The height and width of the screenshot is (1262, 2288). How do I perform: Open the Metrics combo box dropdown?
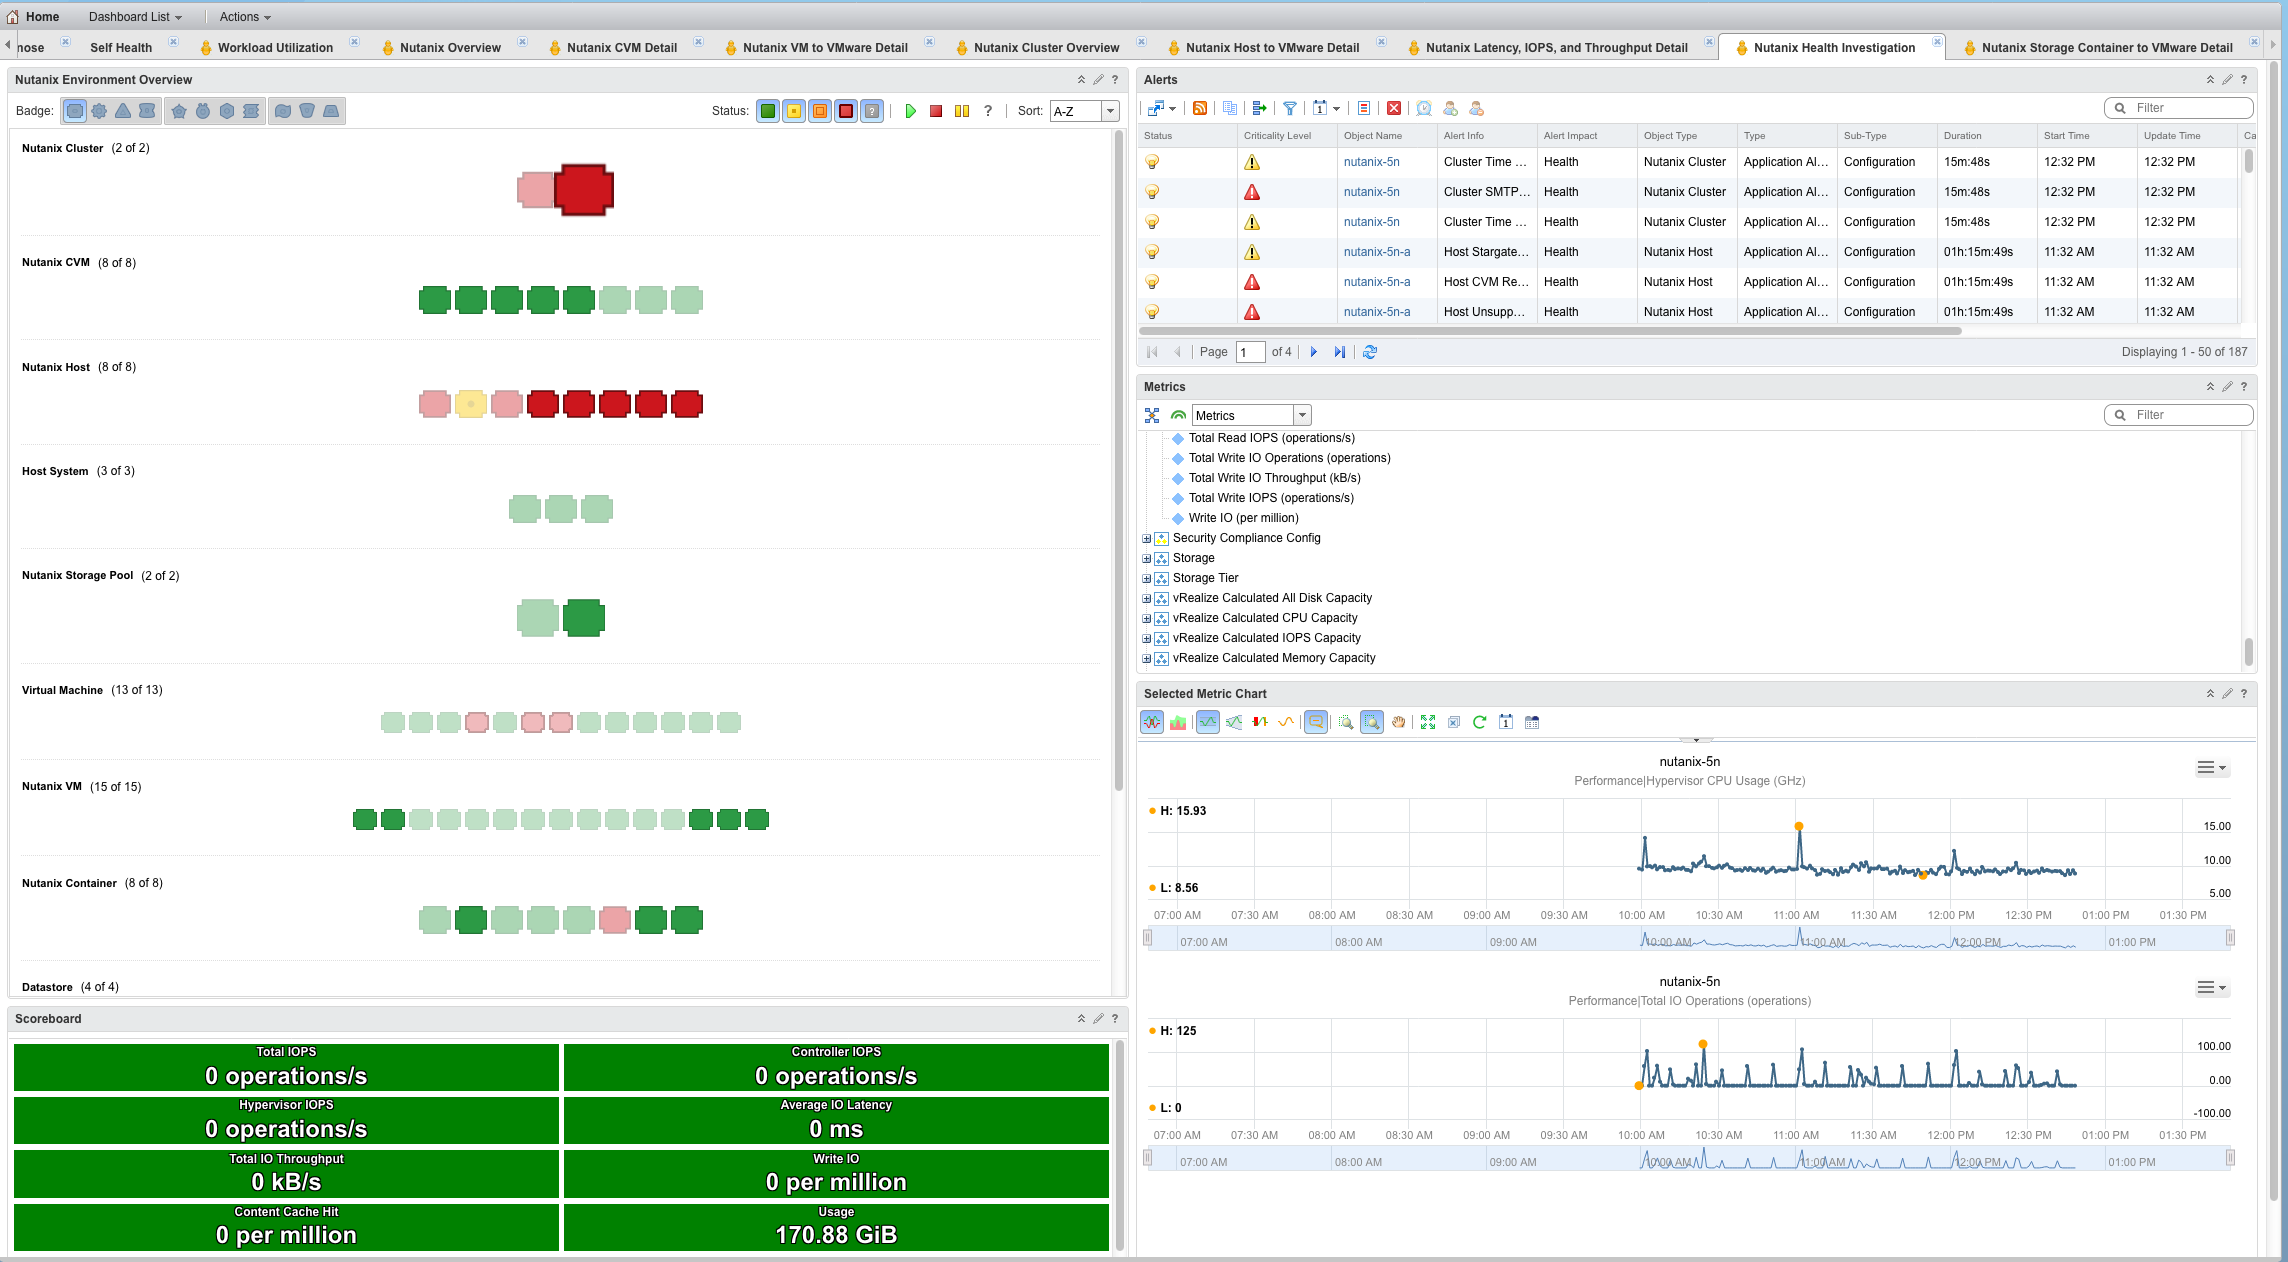pyautogui.click(x=1302, y=415)
